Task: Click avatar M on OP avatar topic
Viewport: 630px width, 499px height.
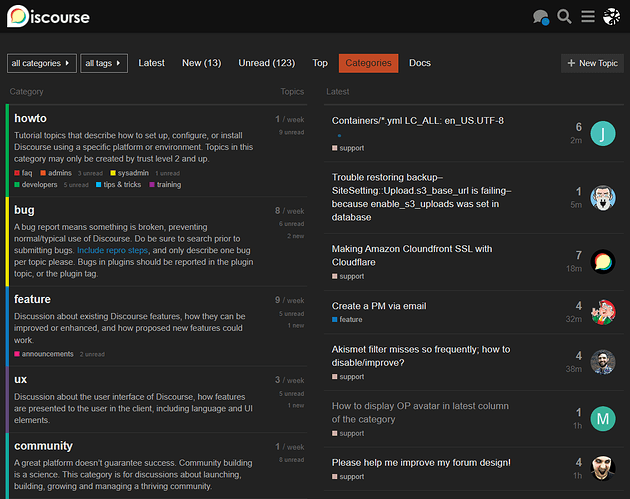Action: pos(603,419)
